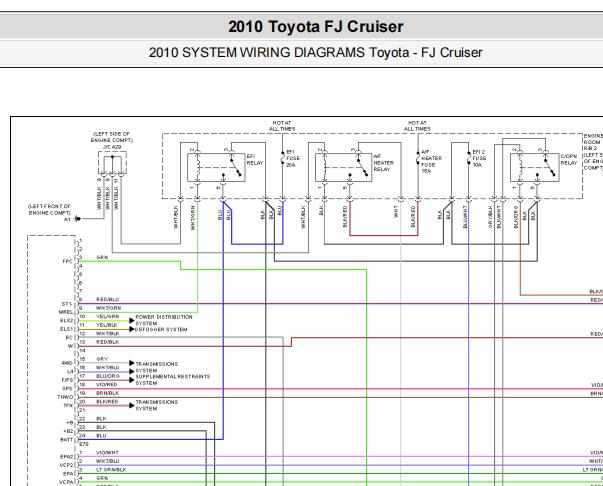Click the A/F heater relay symbol box

(x=344, y=167)
